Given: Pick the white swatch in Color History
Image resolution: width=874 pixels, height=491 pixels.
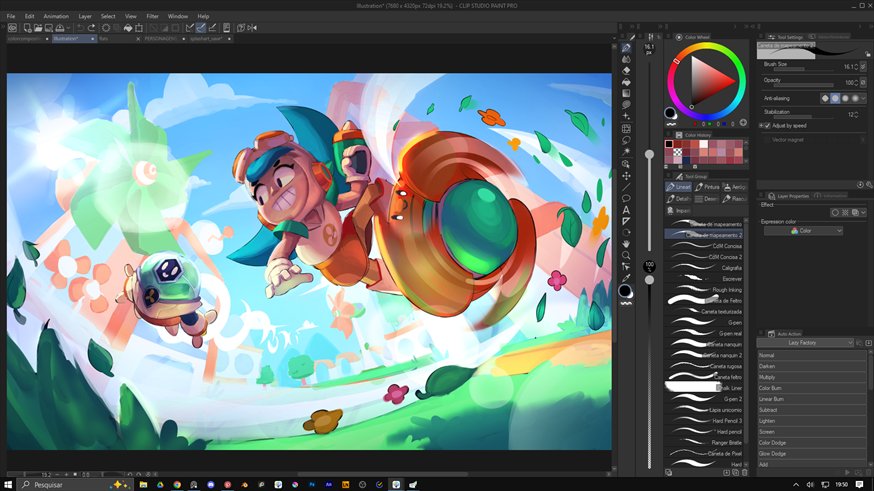Looking at the screenshot, I should click(703, 144).
